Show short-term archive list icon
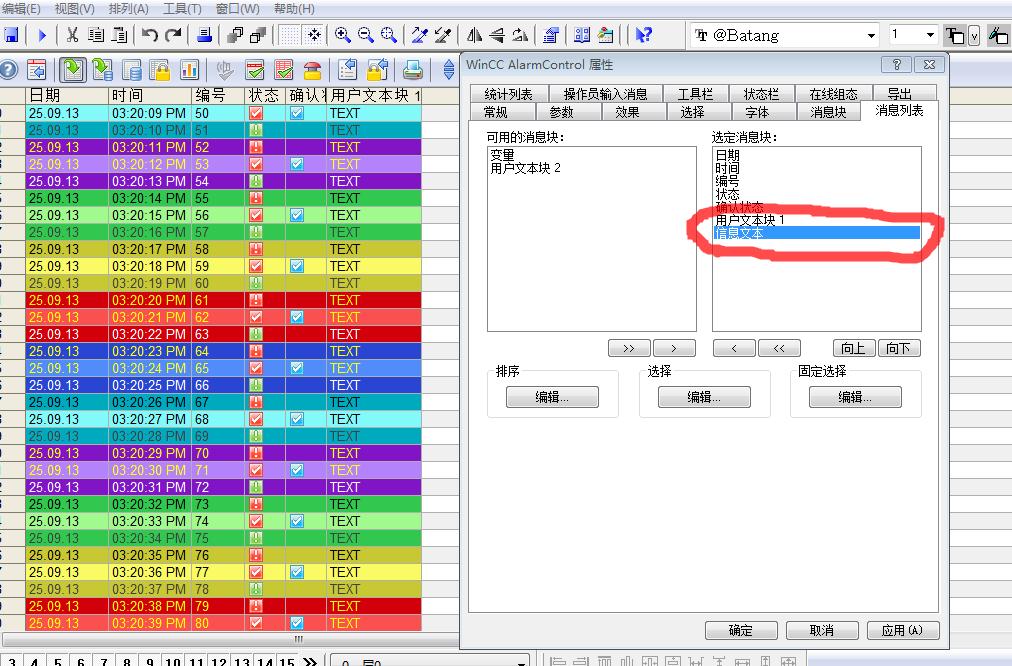The width and height of the screenshot is (1012, 666). pos(103,69)
